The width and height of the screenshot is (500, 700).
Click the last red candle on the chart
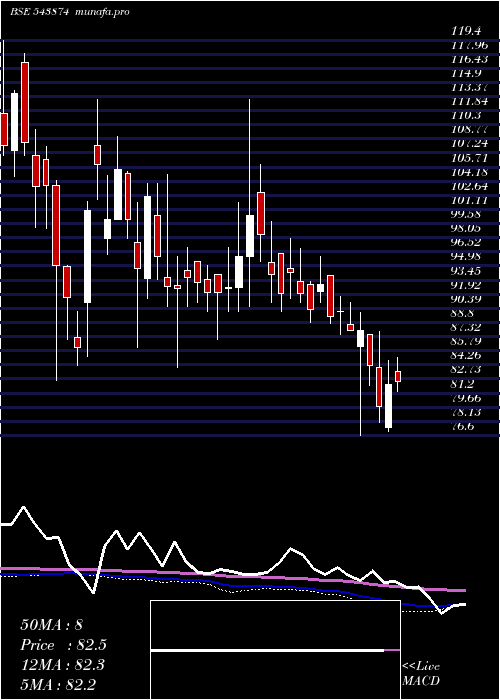(398, 376)
